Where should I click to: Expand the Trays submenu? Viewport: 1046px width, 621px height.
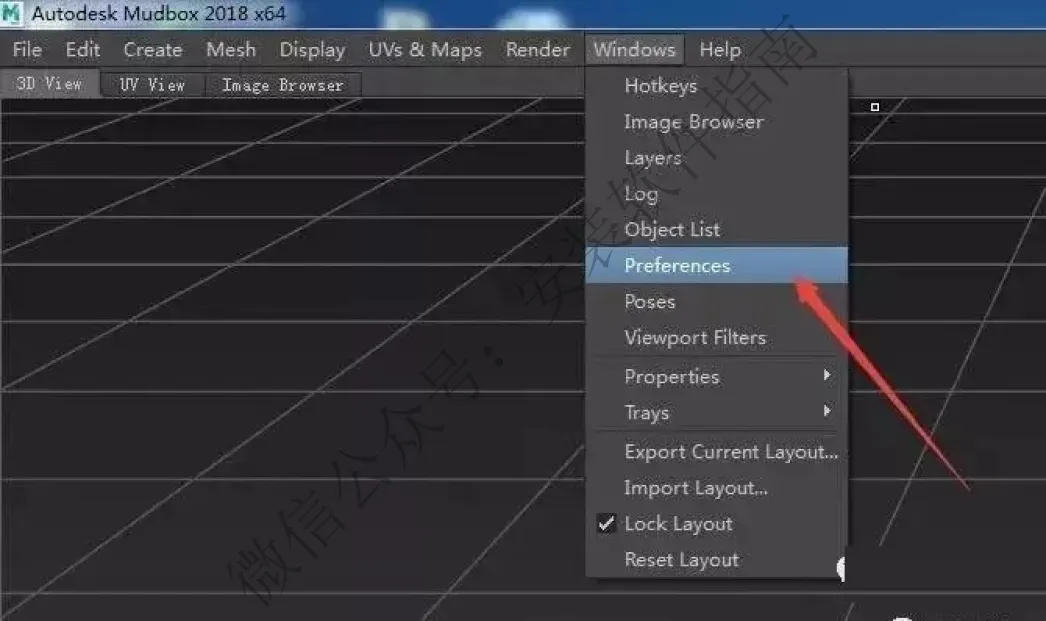tap(716, 412)
